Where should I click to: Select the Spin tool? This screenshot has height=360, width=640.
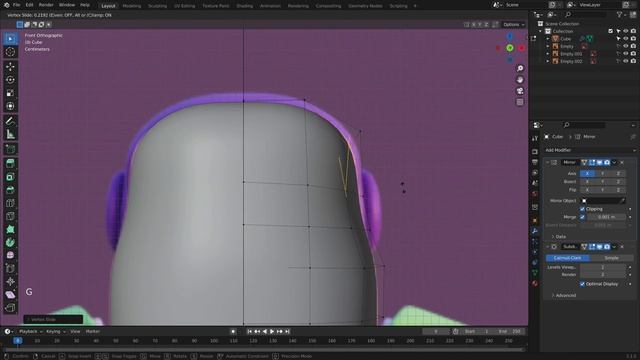[10, 242]
